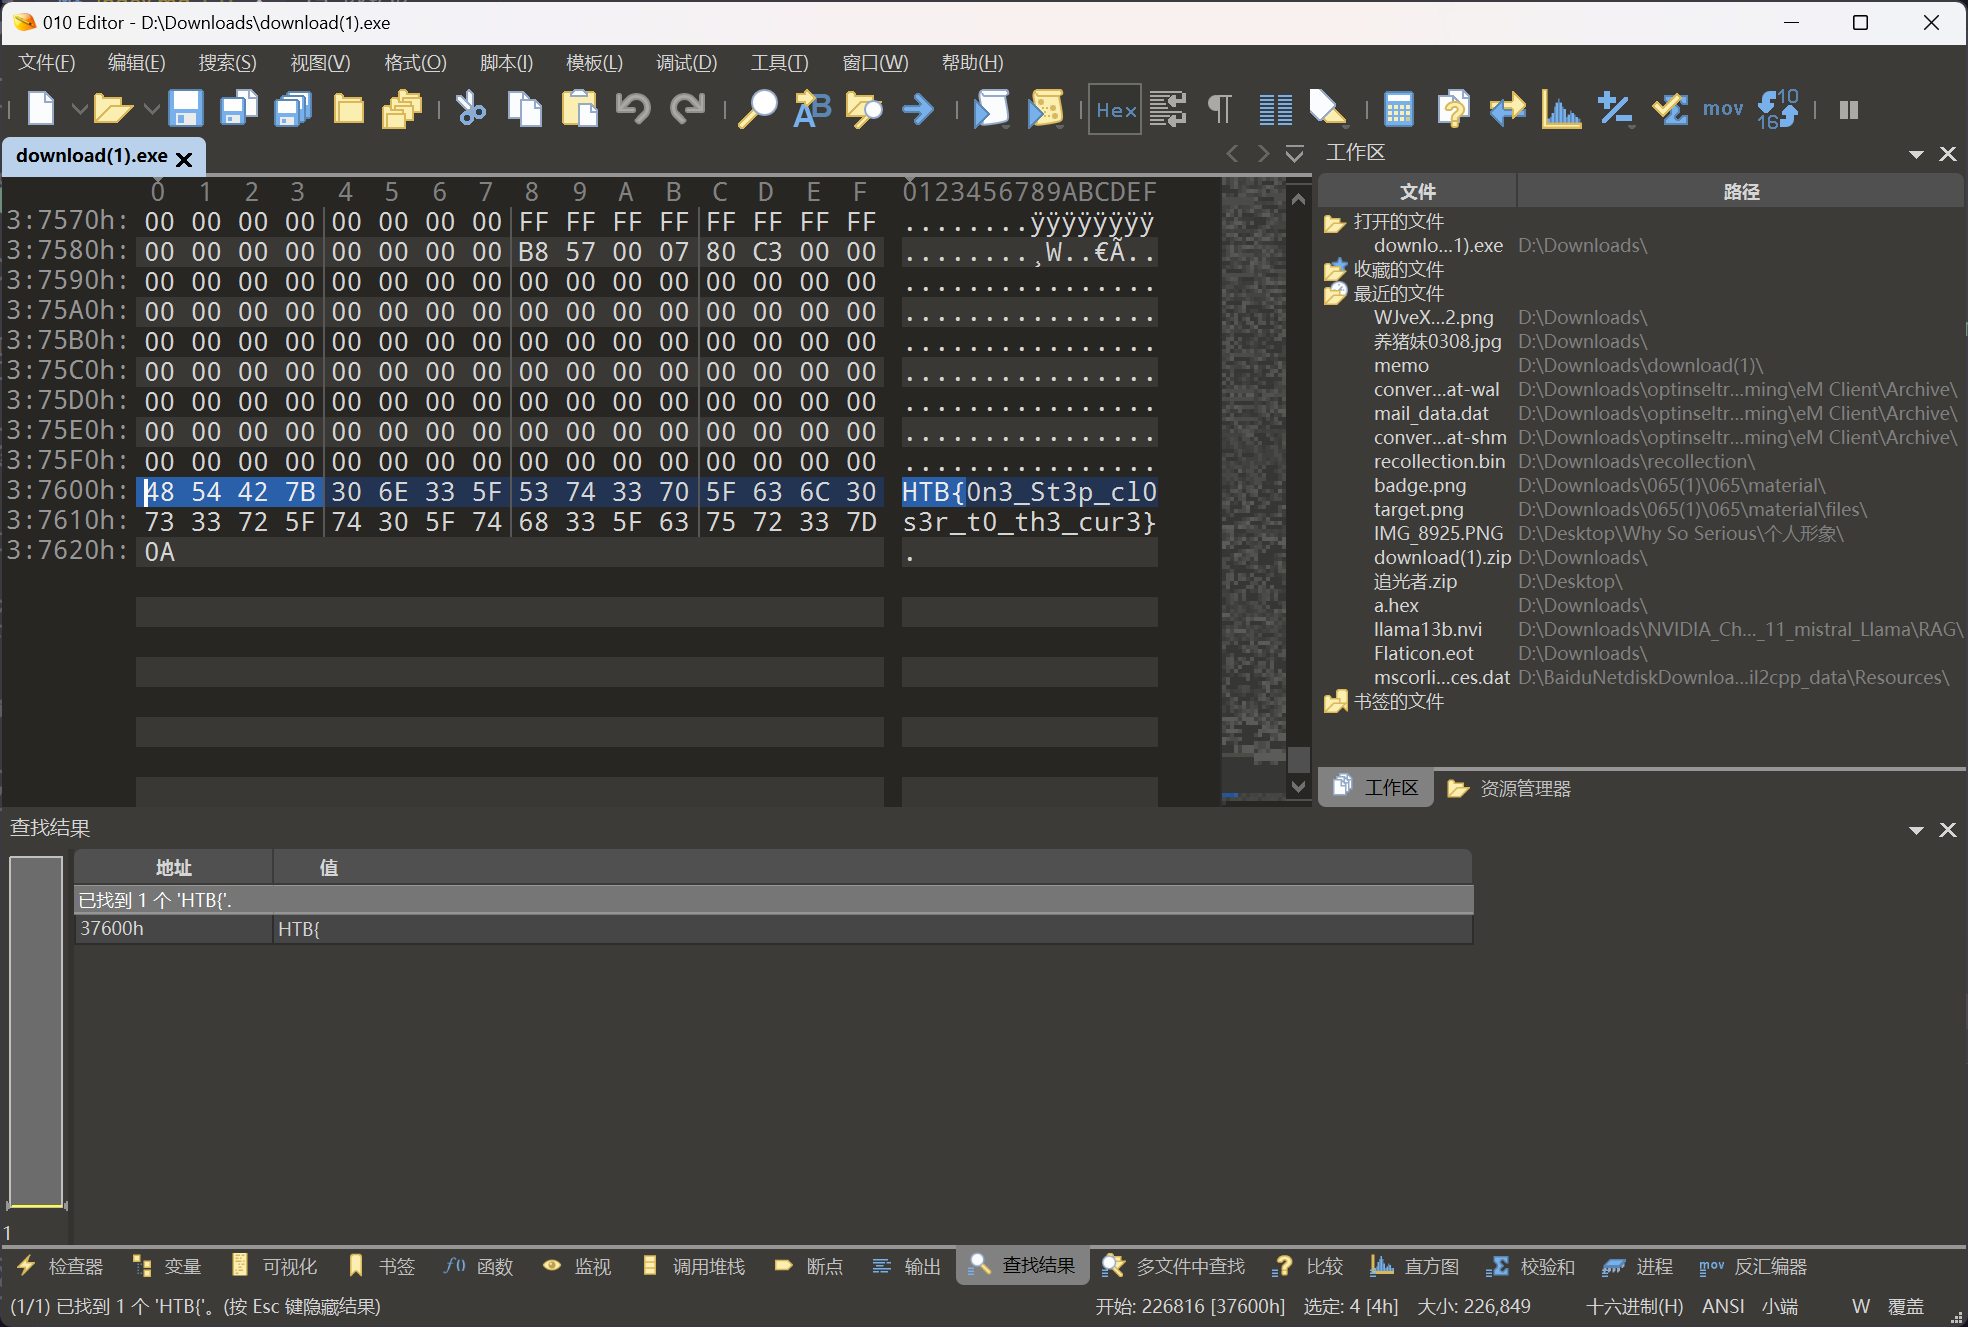Open the Calculator toolbar icon

coord(1399,109)
